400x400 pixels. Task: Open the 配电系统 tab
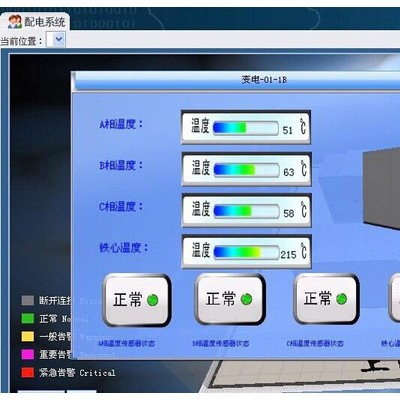[x=35, y=21]
